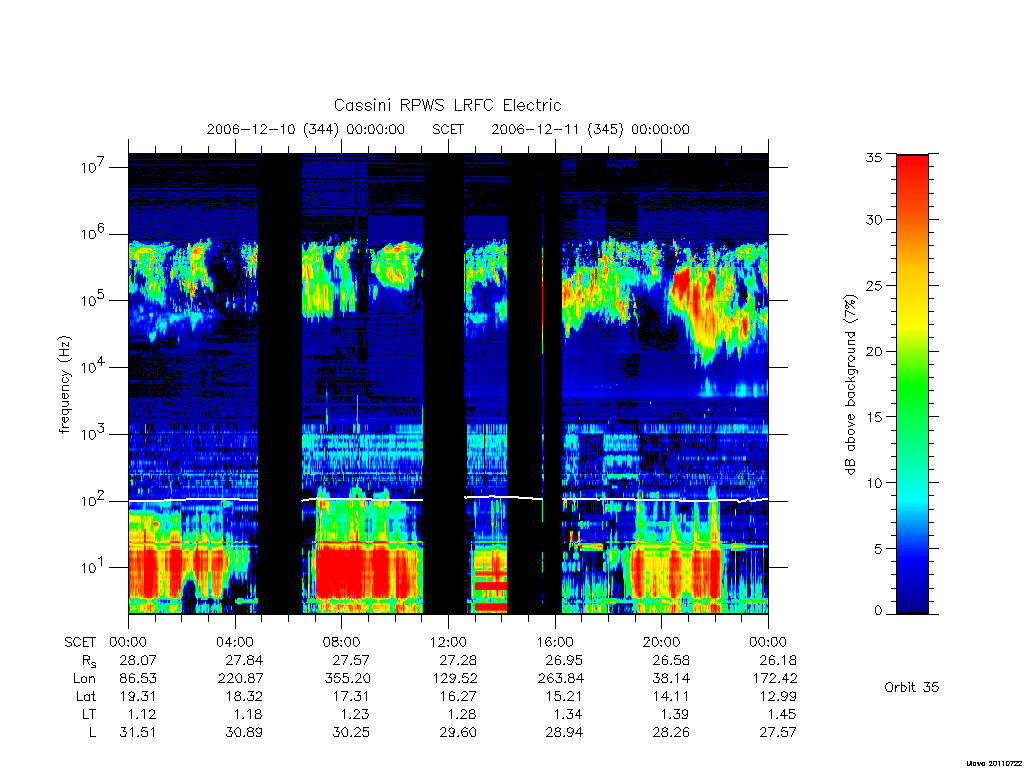Screen dimensions: 1024x768
Task: Select the end date '2006-12-11 (345) 00:00:00'
Action: pos(590,129)
